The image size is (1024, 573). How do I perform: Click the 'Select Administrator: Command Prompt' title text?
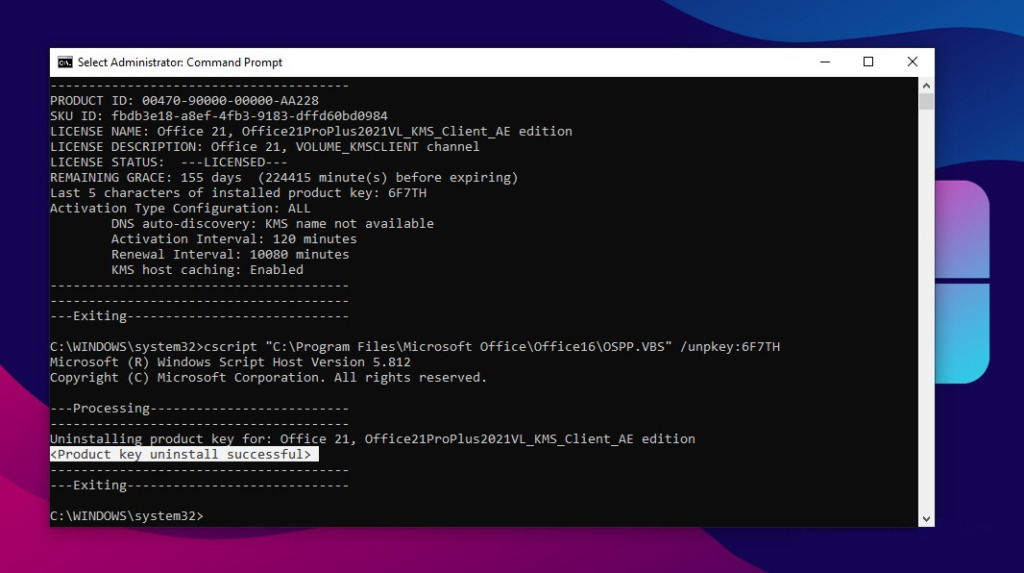(x=180, y=62)
